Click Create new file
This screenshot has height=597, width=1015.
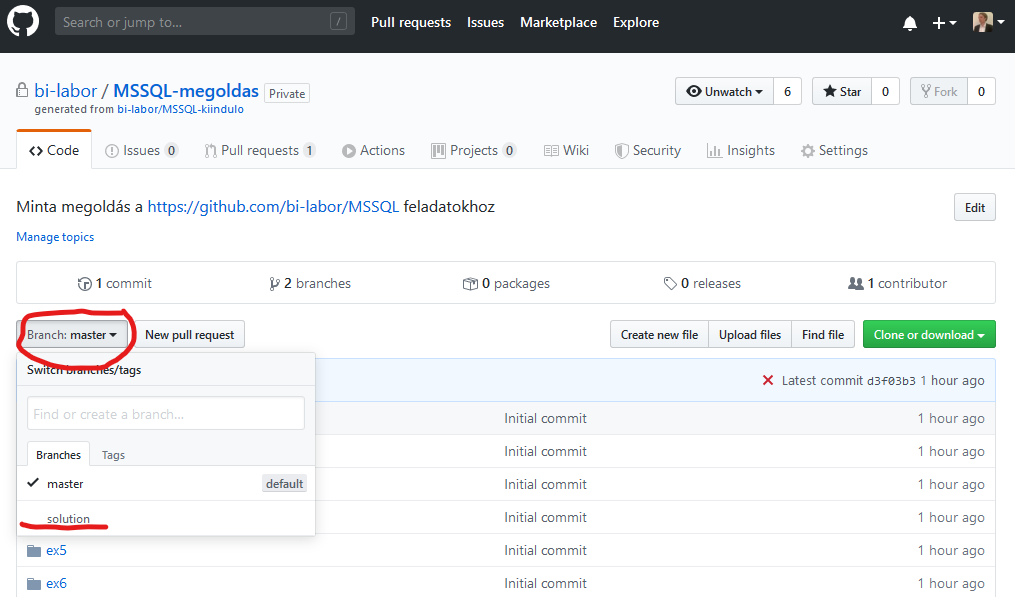coord(659,335)
